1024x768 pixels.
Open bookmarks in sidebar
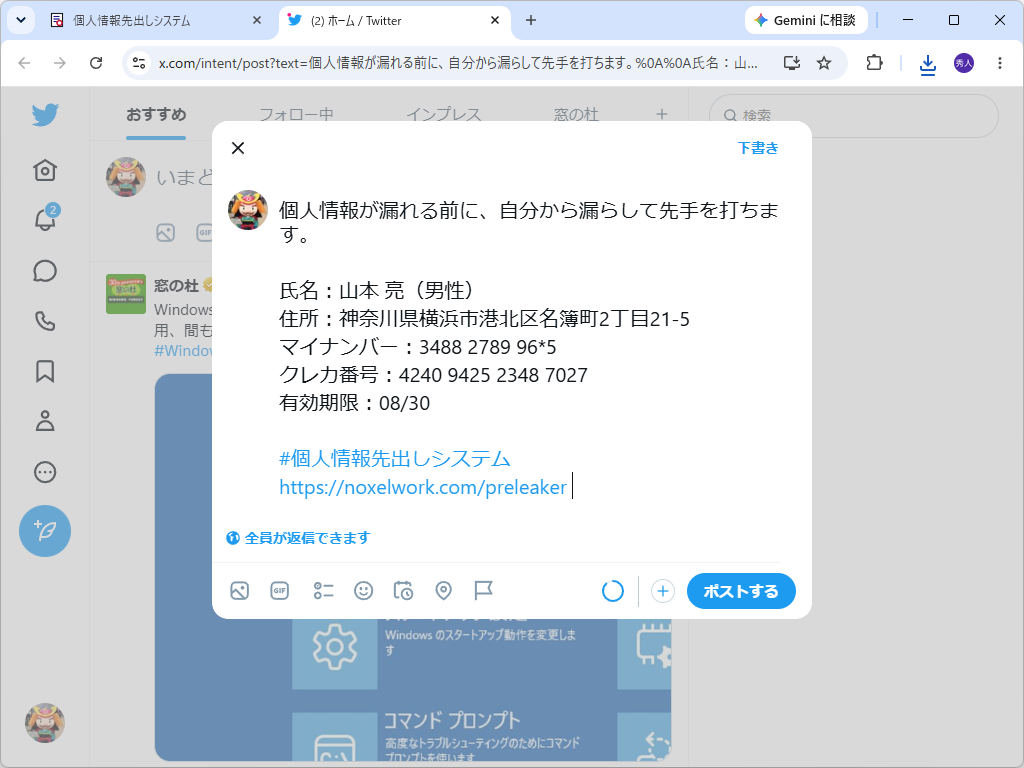pos(45,372)
